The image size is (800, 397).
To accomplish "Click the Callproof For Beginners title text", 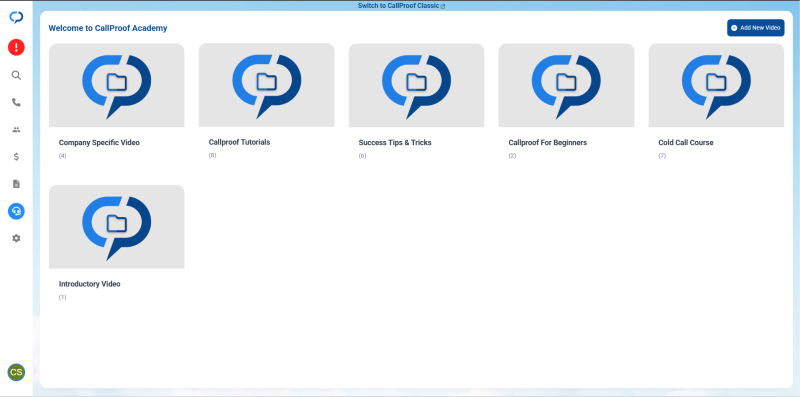I will click(x=547, y=143).
